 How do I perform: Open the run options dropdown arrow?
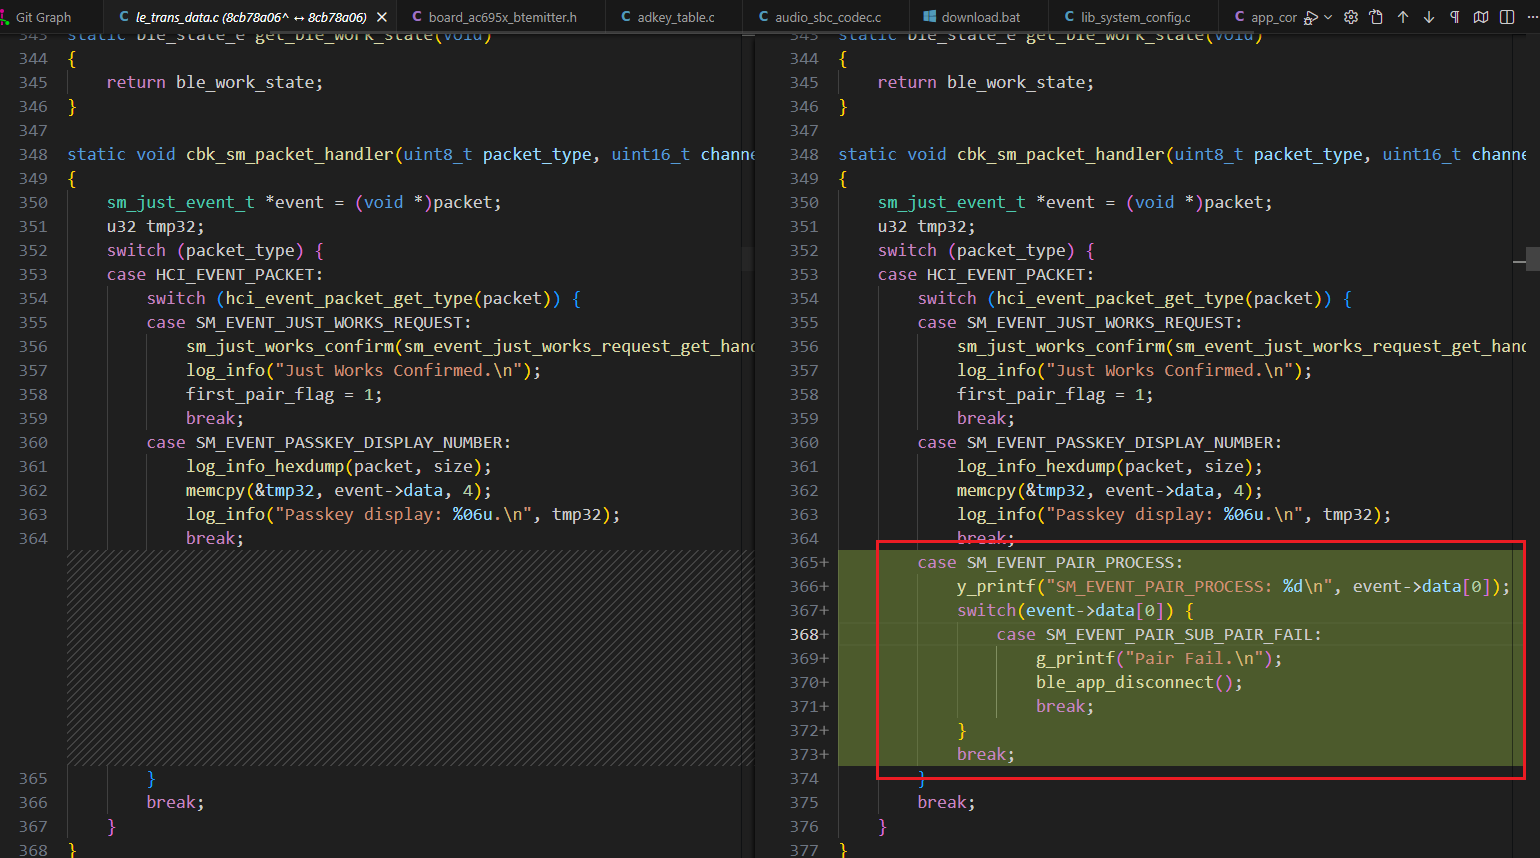tap(1328, 17)
